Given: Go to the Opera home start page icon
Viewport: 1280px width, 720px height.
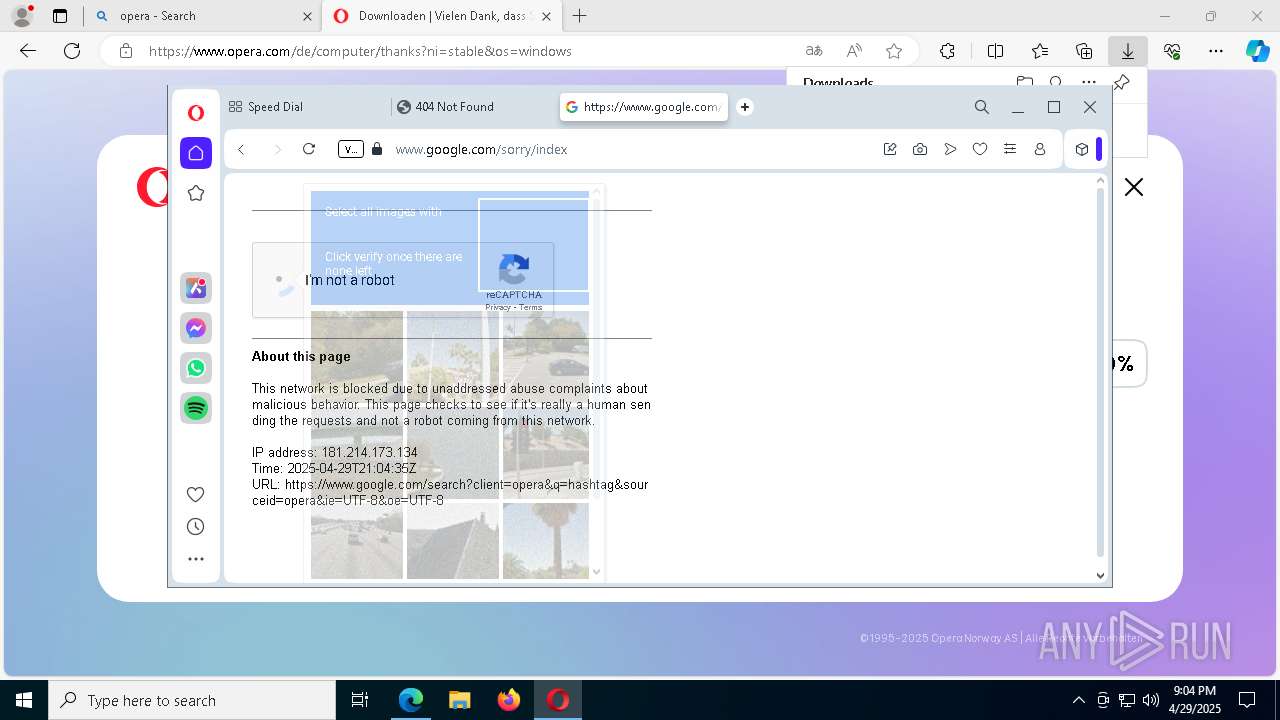Looking at the screenshot, I should (196, 153).
